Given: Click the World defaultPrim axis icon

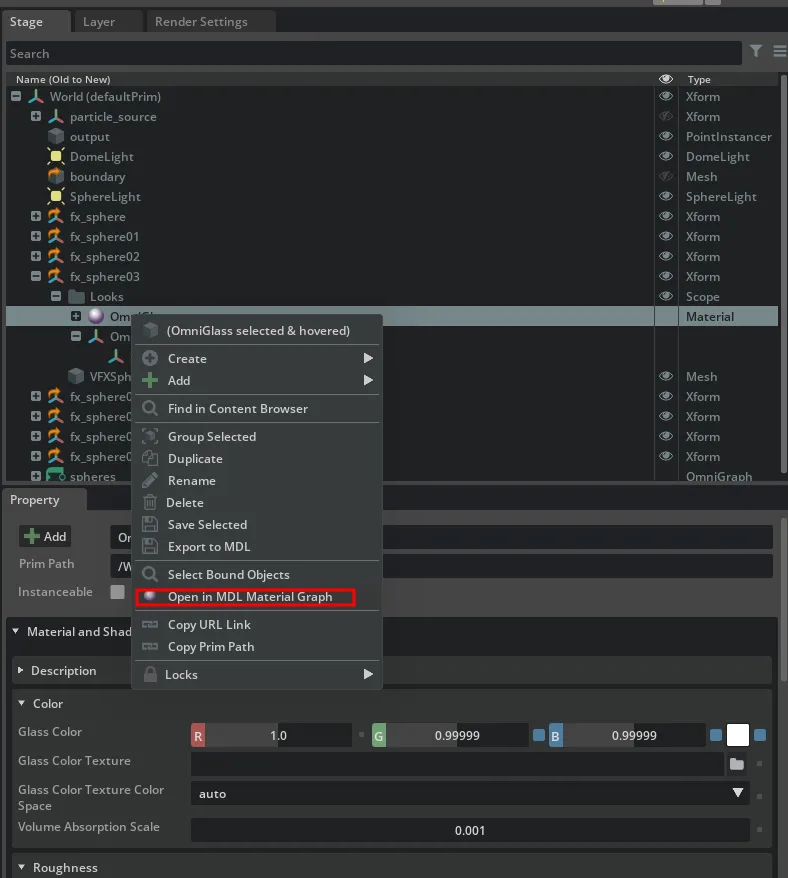Looking at the screenshot, I should pyautogui.click(x=36, y=96).
